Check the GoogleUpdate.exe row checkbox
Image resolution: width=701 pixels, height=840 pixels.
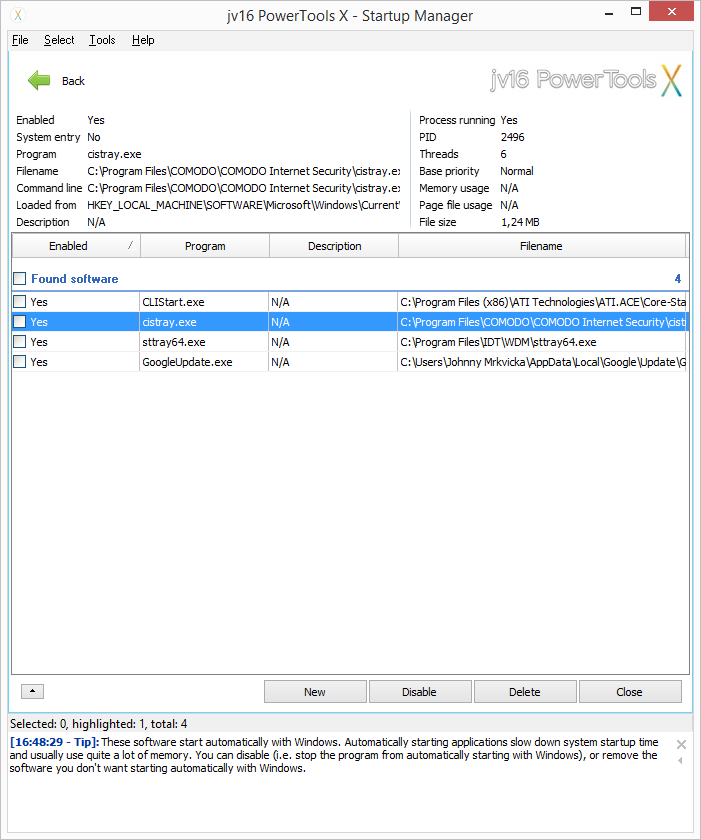click(20, 362)
